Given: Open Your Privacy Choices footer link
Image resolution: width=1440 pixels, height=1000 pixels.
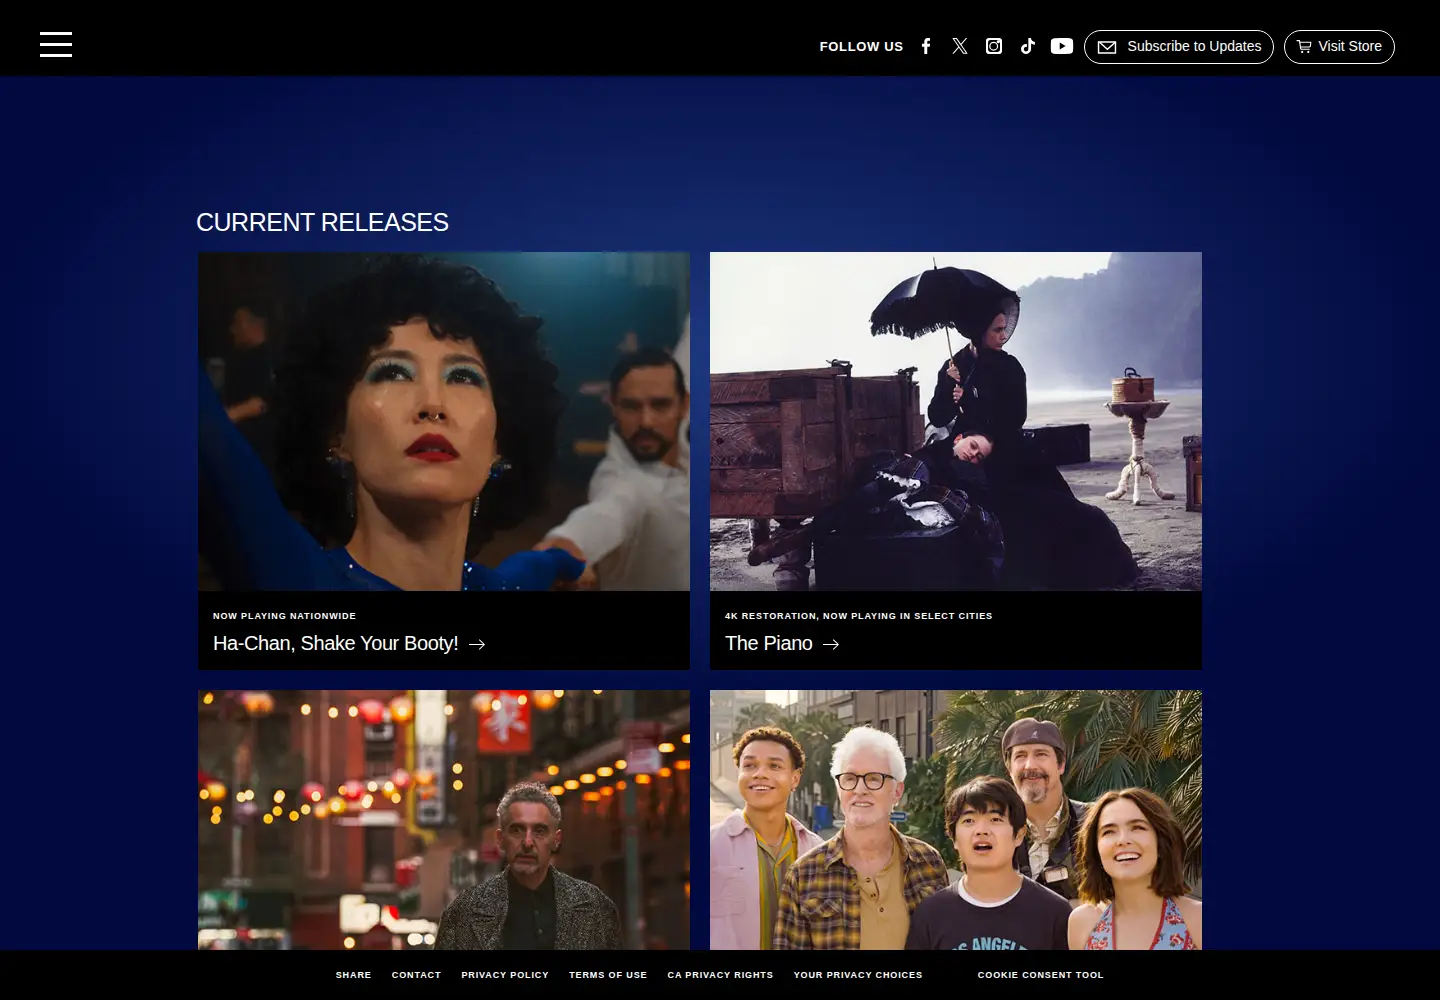Looking at the screenshot, I should pos(858,975).
